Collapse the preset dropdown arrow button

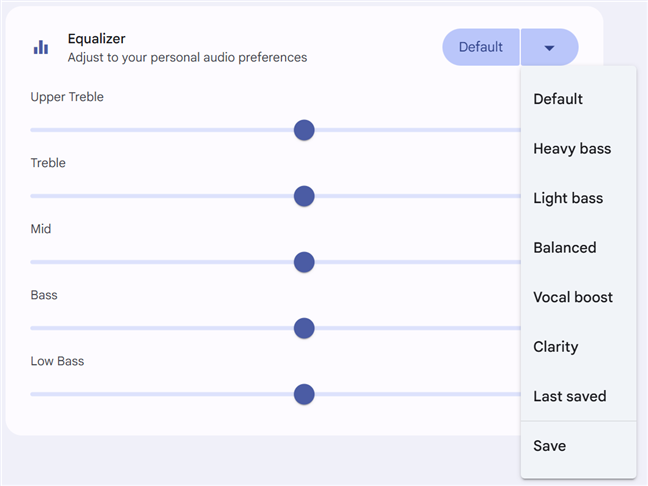point(549,47)
